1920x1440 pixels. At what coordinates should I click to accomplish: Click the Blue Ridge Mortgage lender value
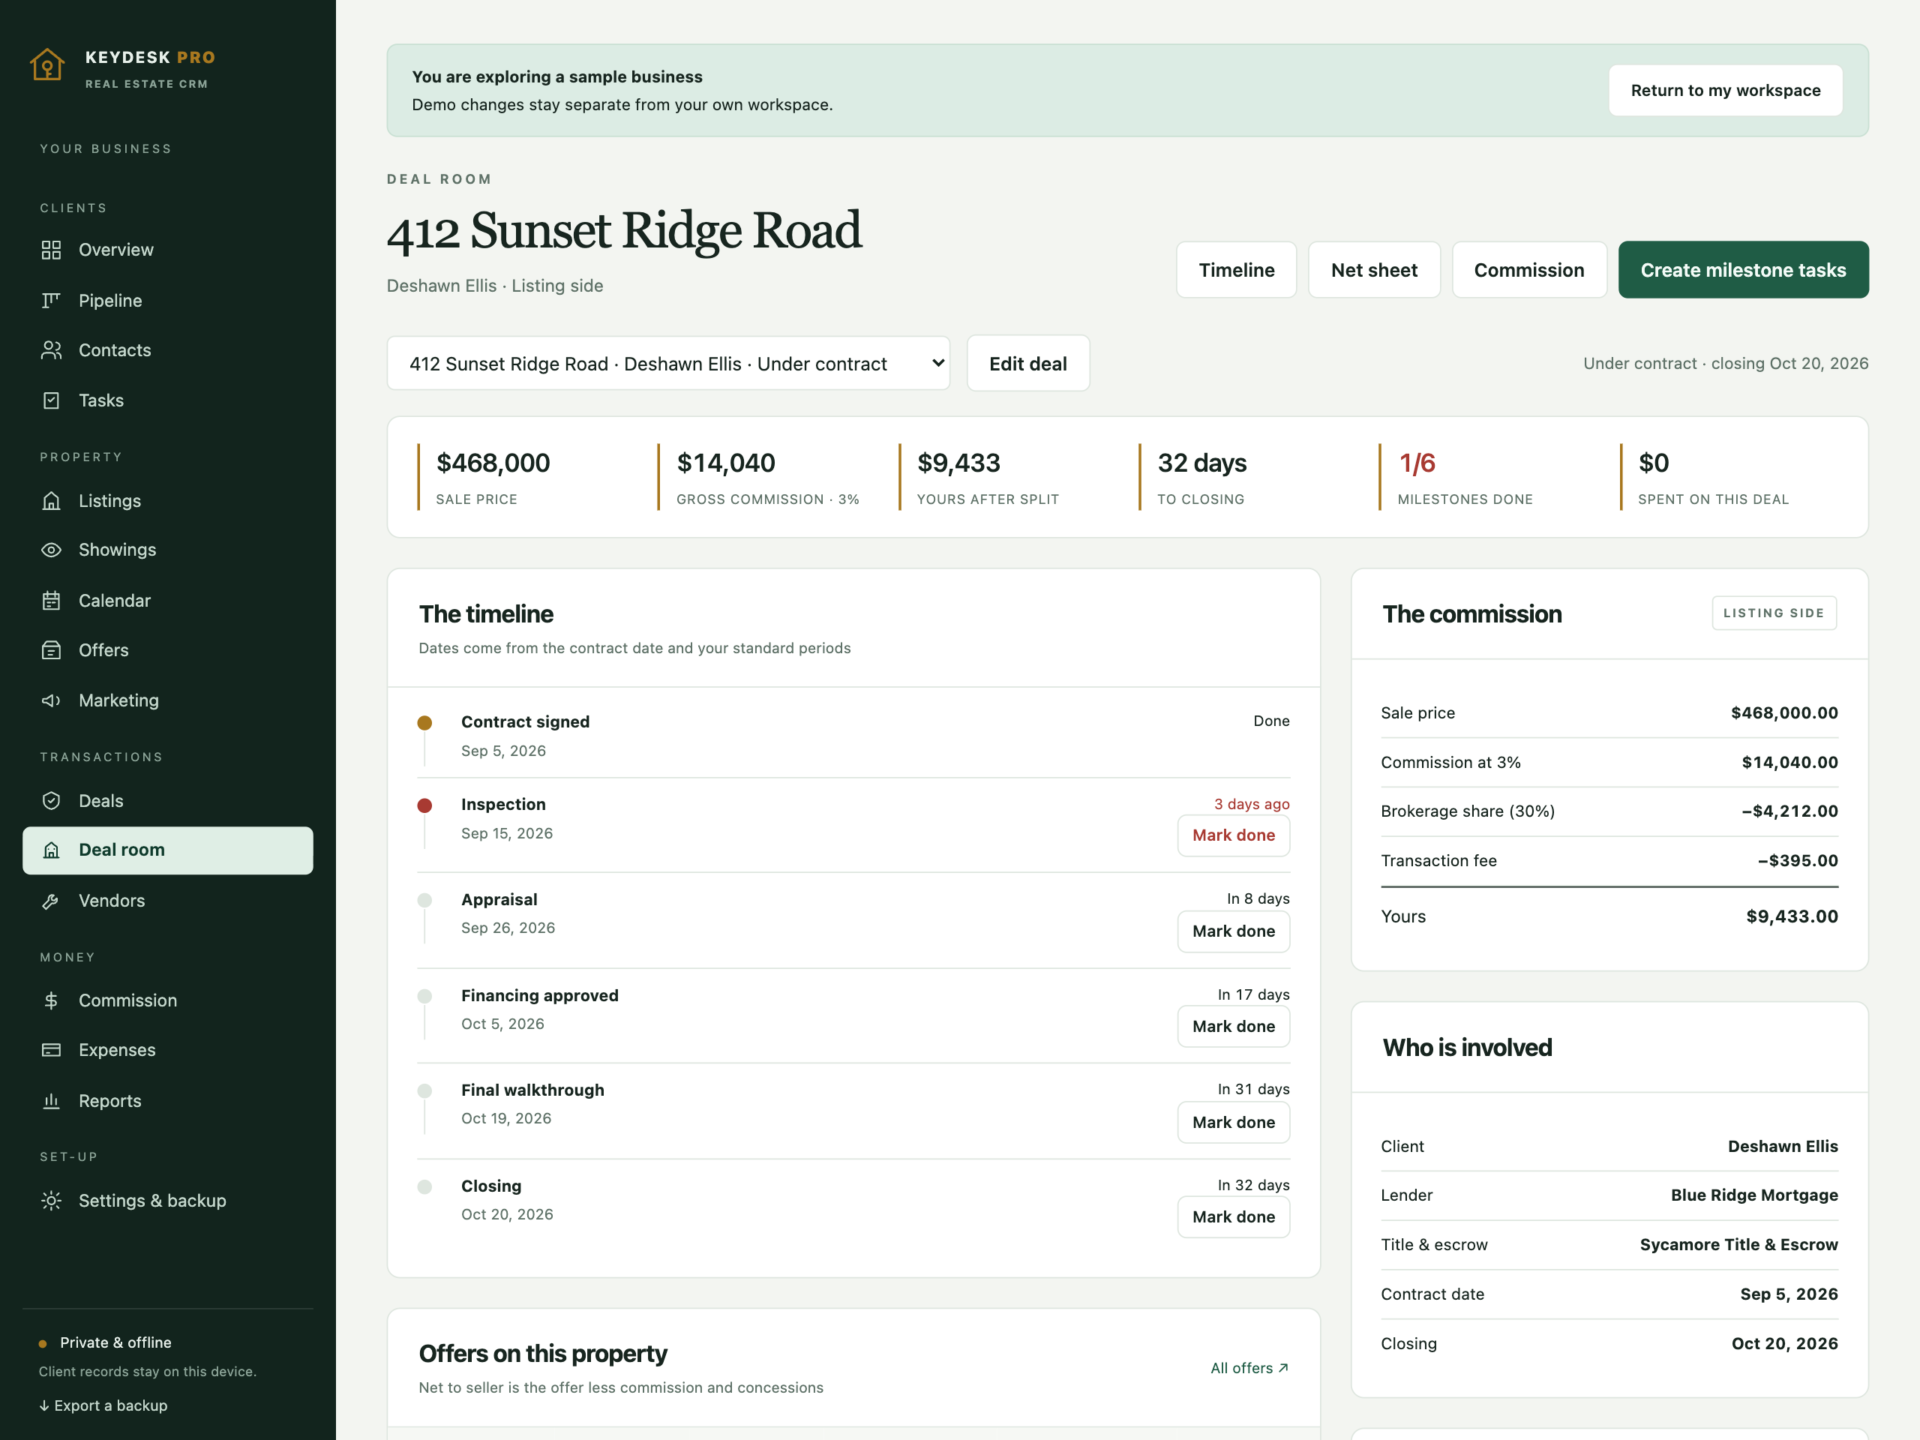pyautogui.click(x=1754, y=1195)
